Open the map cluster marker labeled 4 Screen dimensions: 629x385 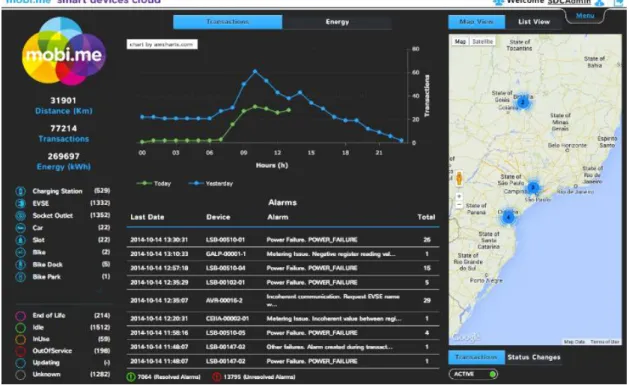508,217
